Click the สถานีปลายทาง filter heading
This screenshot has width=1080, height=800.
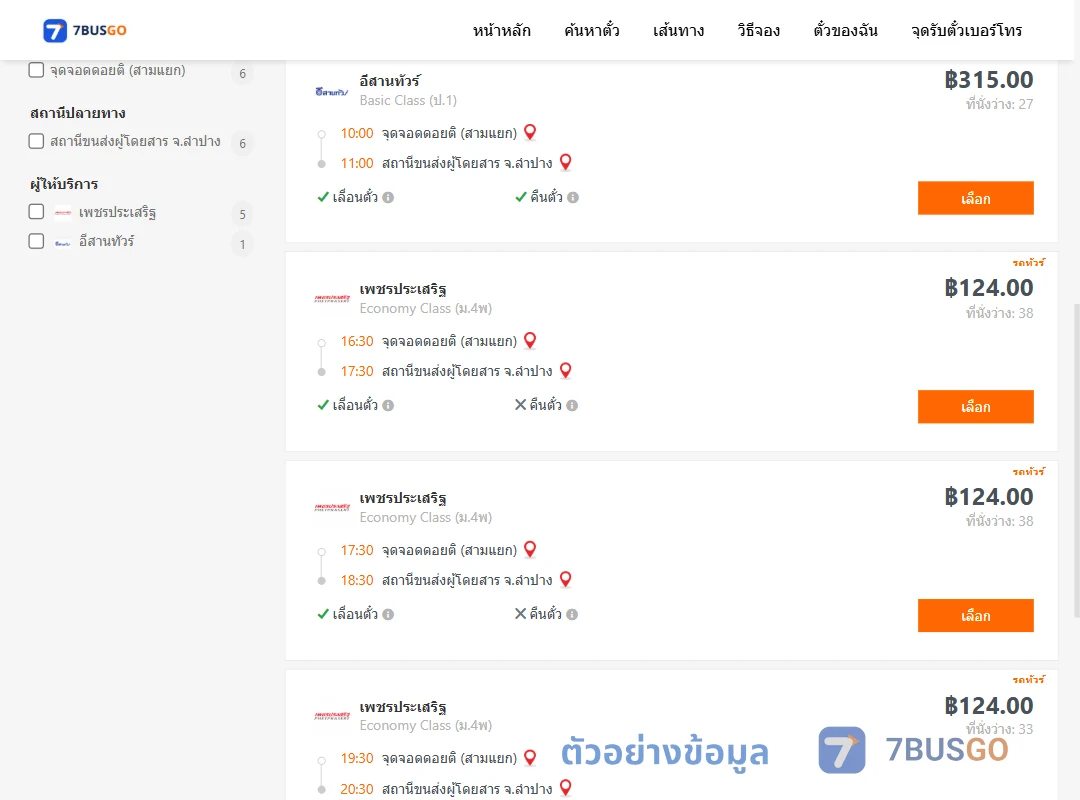[x=78, y=113]
